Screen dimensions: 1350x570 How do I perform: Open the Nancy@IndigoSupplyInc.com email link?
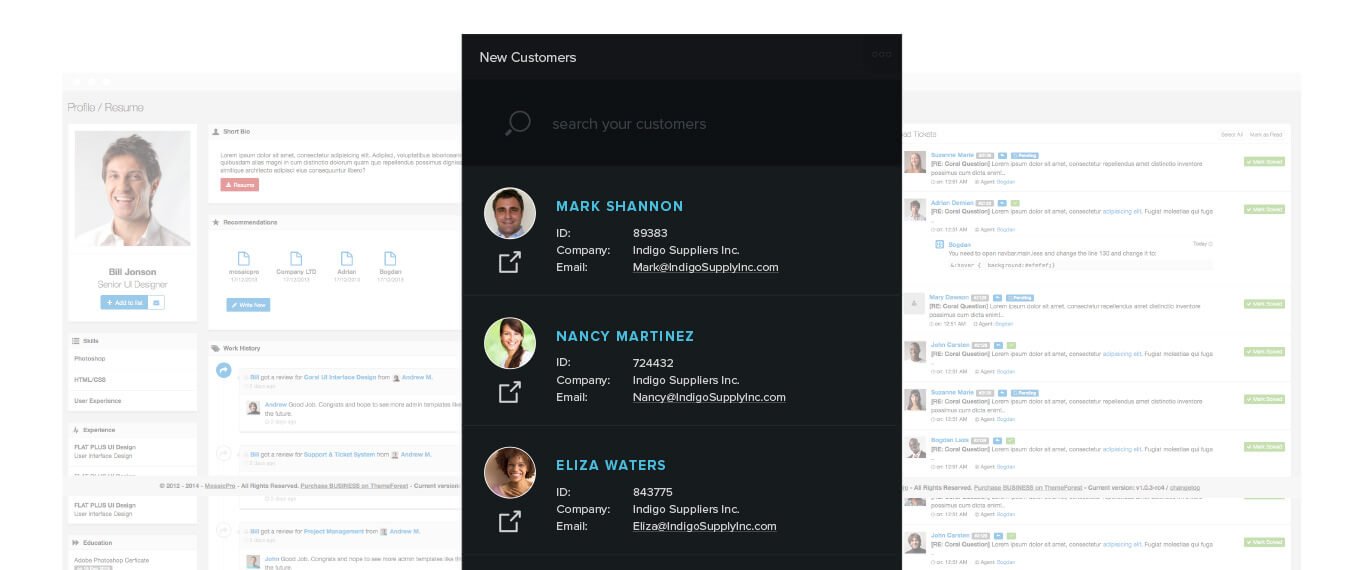coord(709,397)
